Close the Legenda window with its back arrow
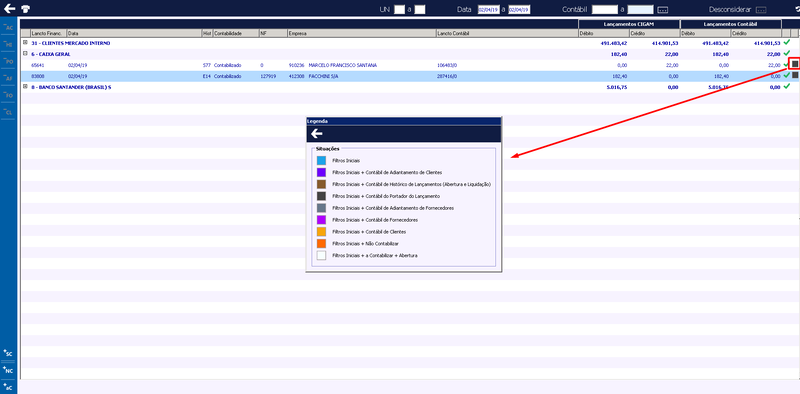 click(317, 134)
